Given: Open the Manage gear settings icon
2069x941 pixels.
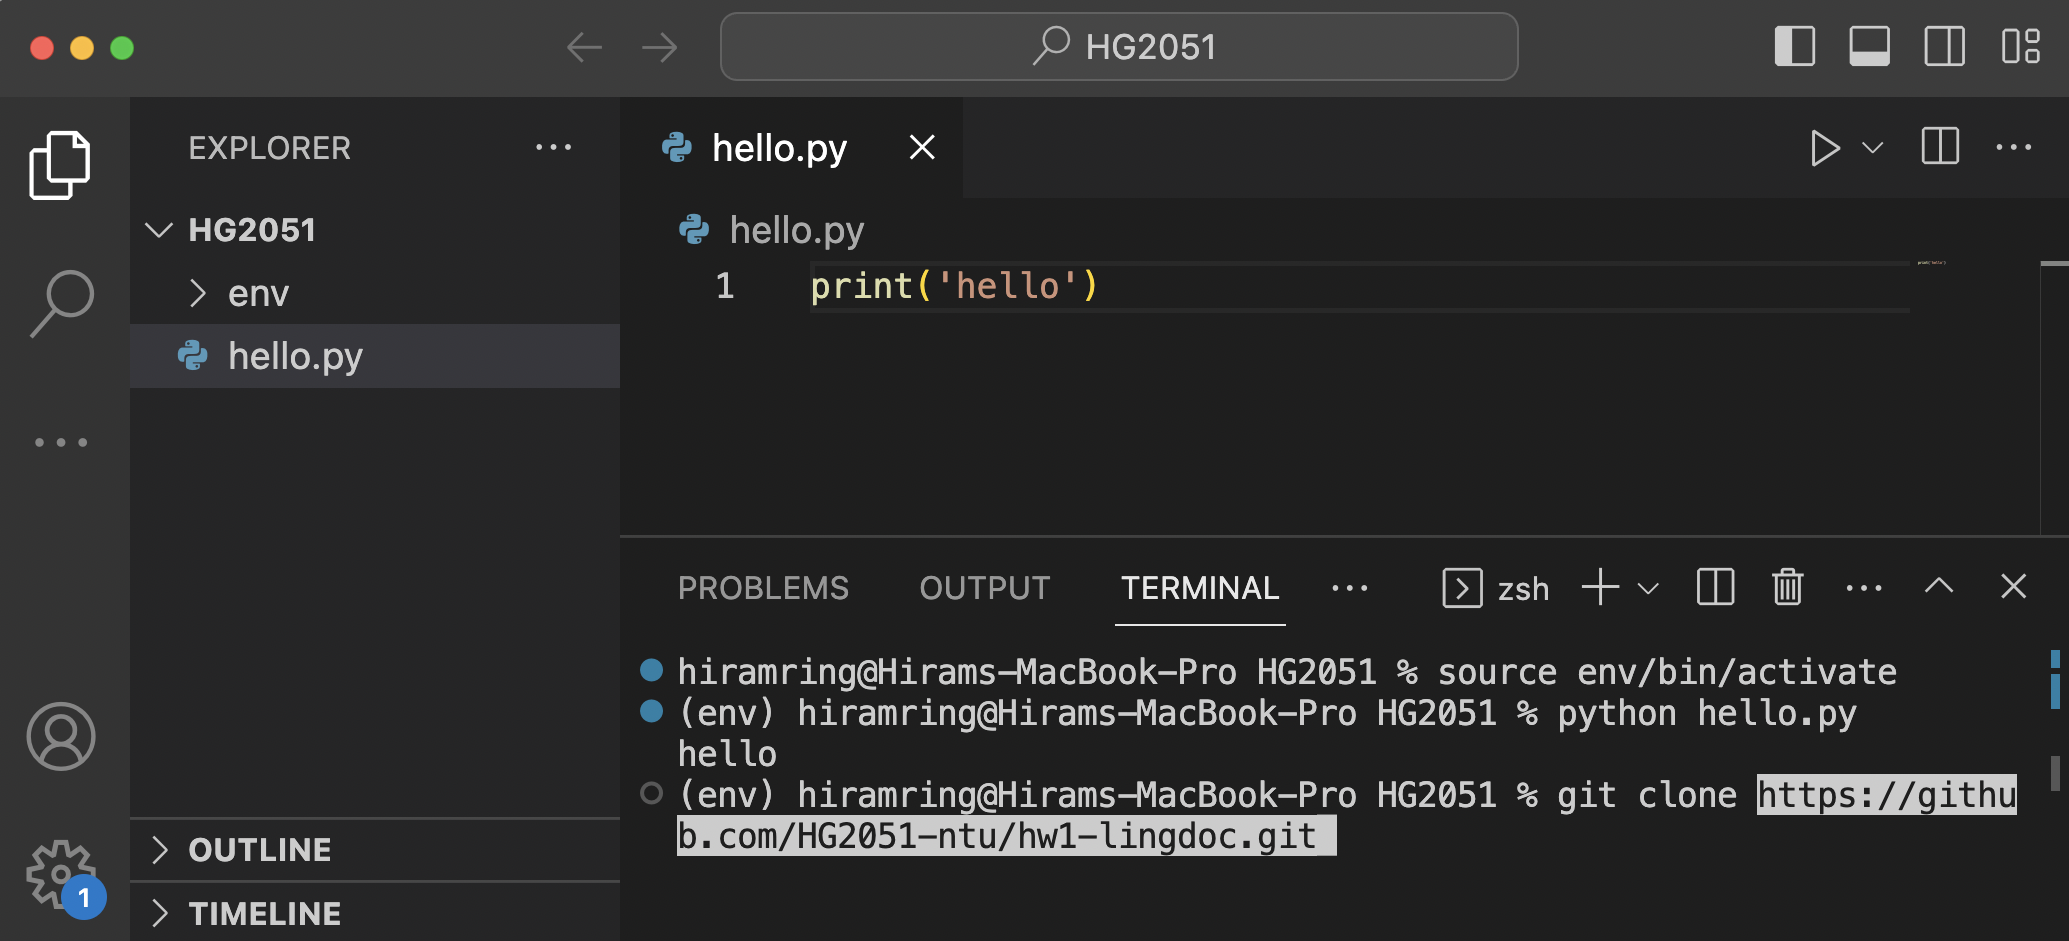Looking at the screenshot, I should pyautogui.click(x=60, y=873).
